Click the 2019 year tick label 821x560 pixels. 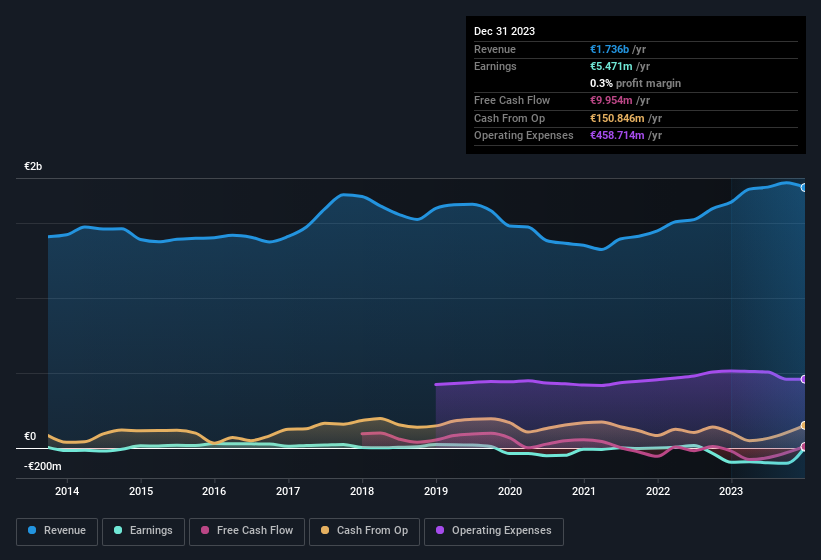point(436,491)
